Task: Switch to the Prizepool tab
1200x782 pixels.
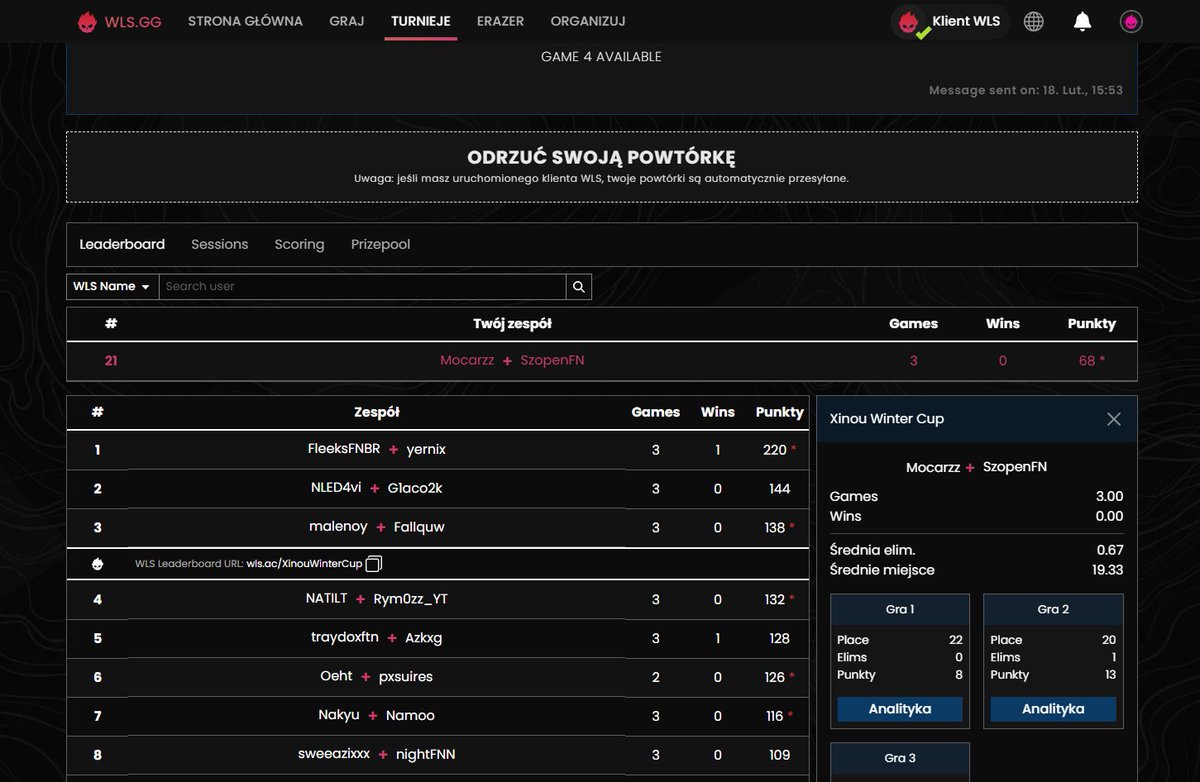Action: [381, 244]
